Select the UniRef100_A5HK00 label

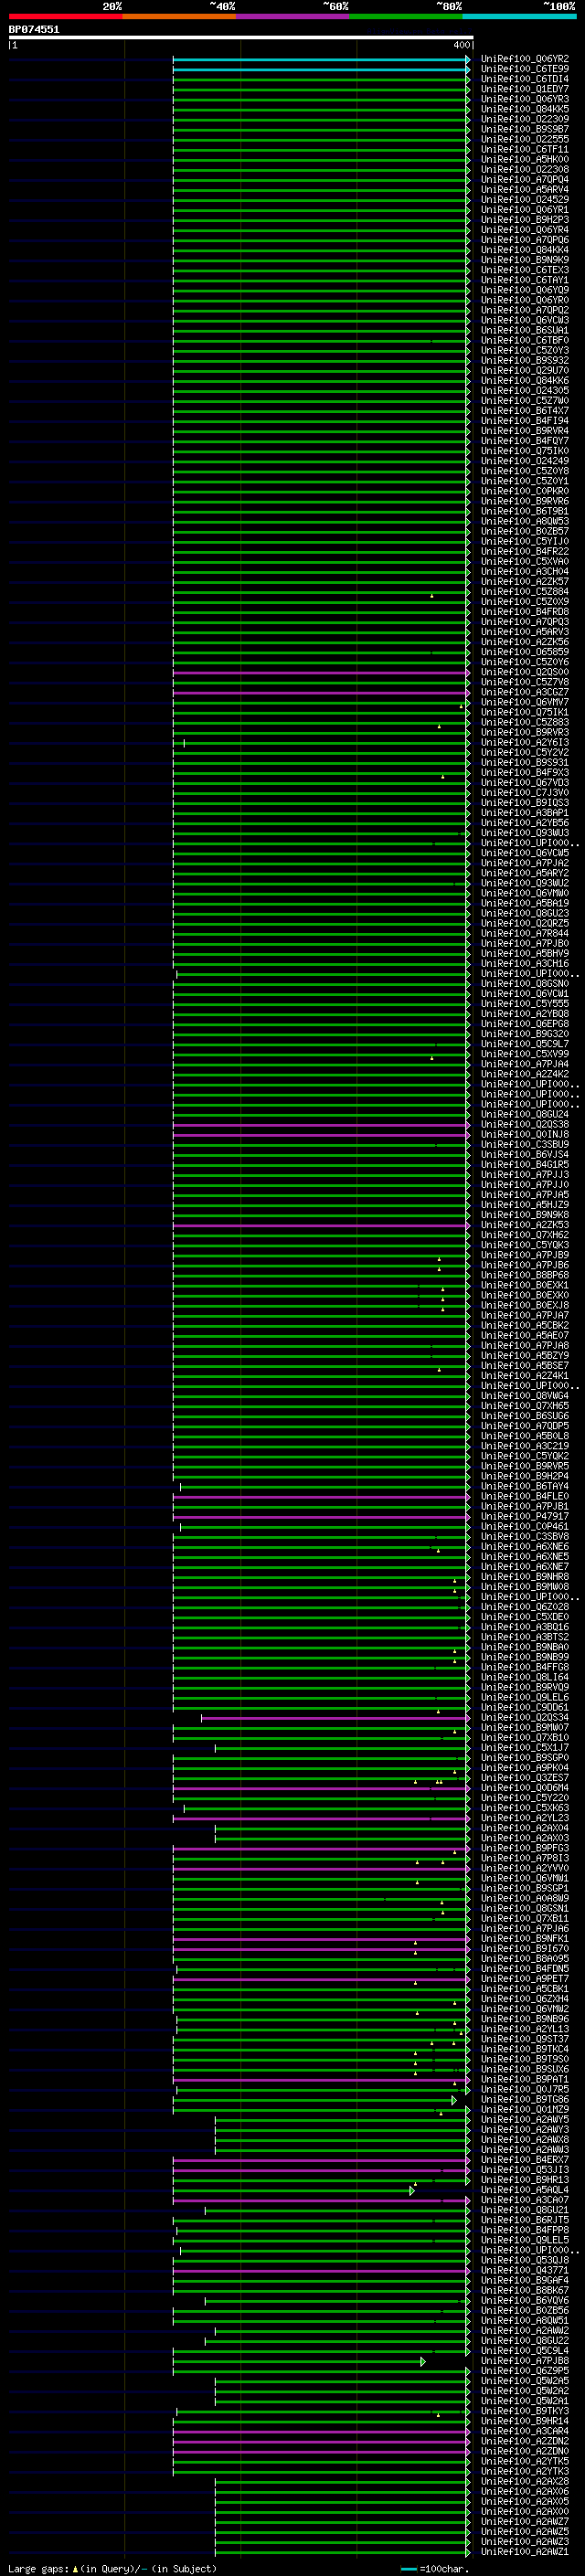524,159
